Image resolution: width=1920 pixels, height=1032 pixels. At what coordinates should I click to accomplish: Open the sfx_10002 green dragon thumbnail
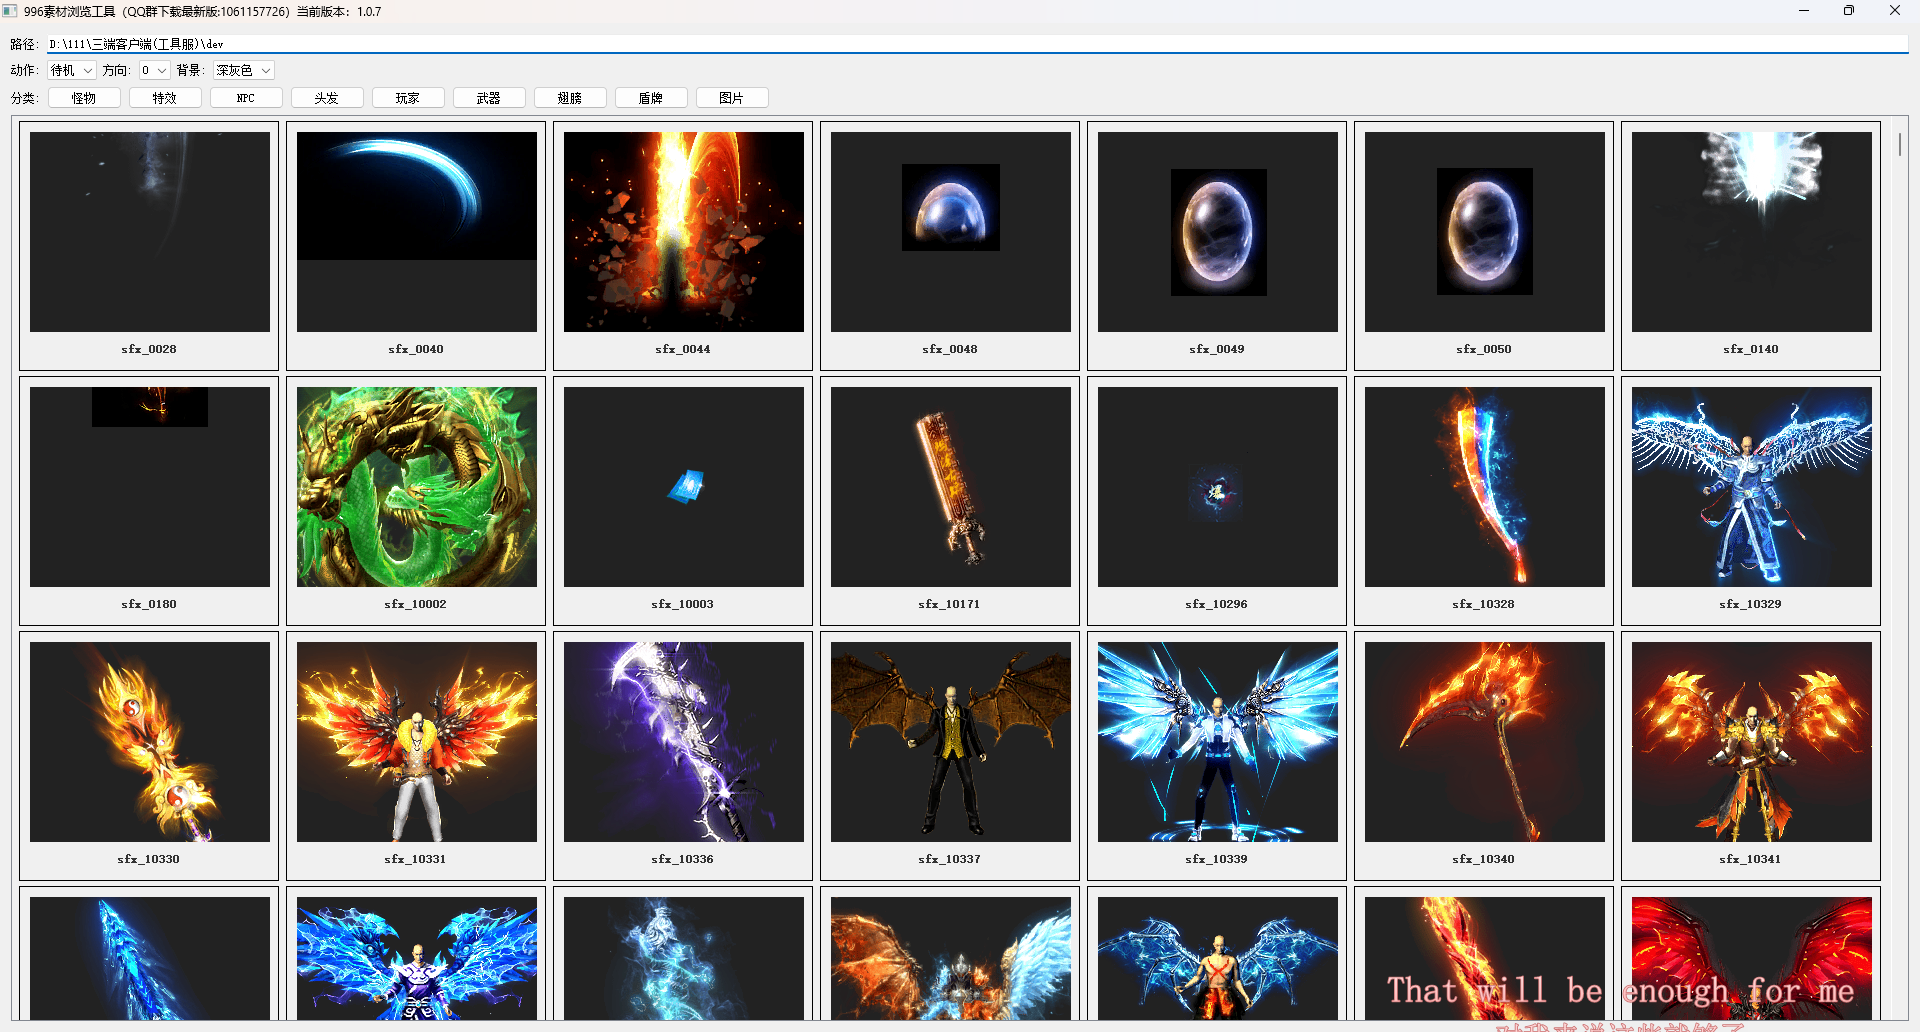[416, 487]
